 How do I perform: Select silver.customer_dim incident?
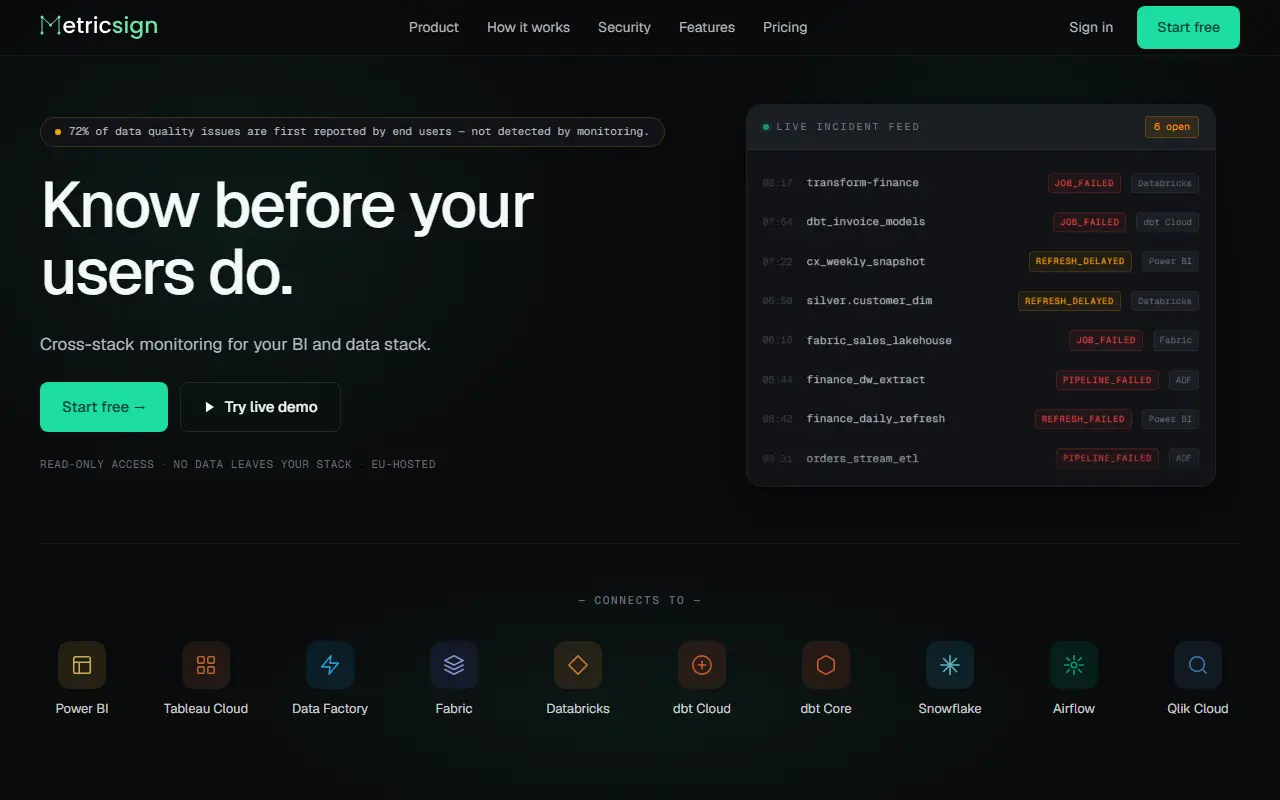[980, 301]
